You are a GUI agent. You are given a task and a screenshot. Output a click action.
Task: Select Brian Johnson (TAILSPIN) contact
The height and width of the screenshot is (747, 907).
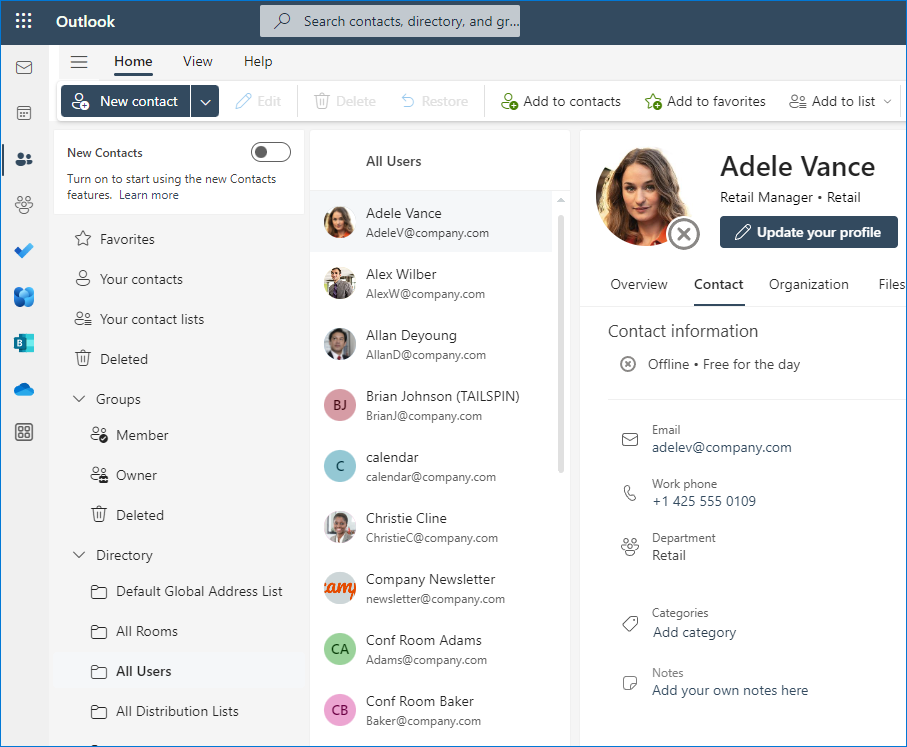click(x=431, y=405)
